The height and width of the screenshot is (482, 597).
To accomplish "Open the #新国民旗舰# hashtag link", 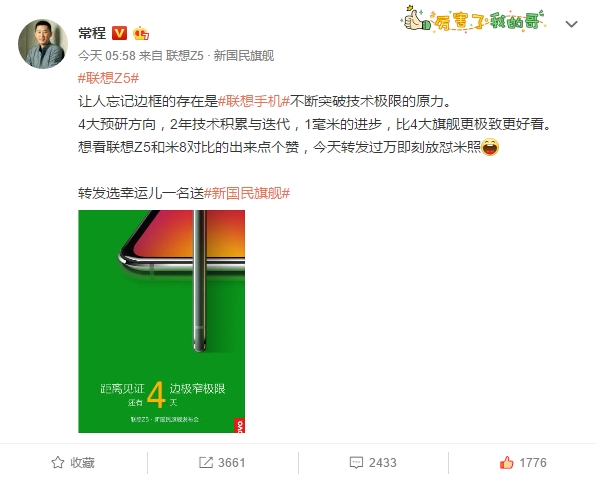I will pos(247,193).
